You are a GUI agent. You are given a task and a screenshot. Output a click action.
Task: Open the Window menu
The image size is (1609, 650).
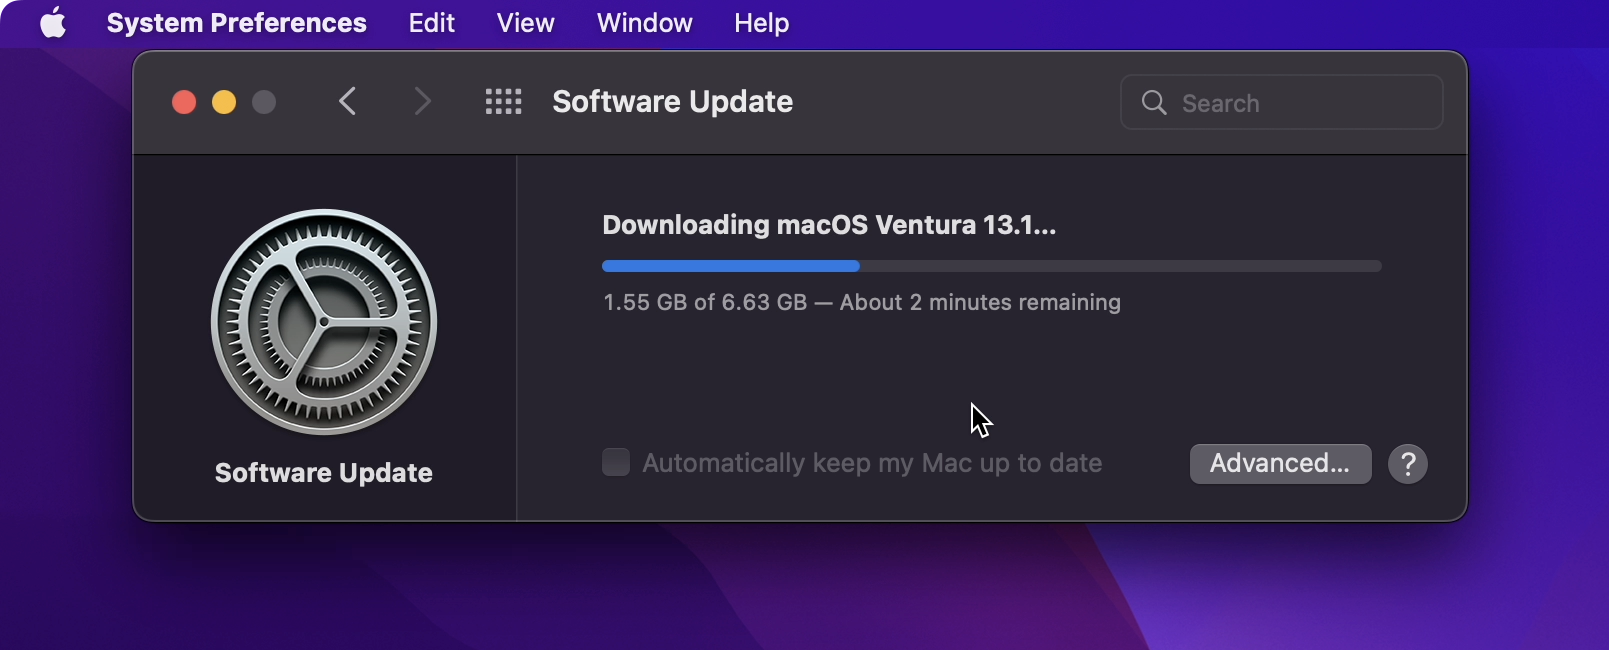point(643,22)
